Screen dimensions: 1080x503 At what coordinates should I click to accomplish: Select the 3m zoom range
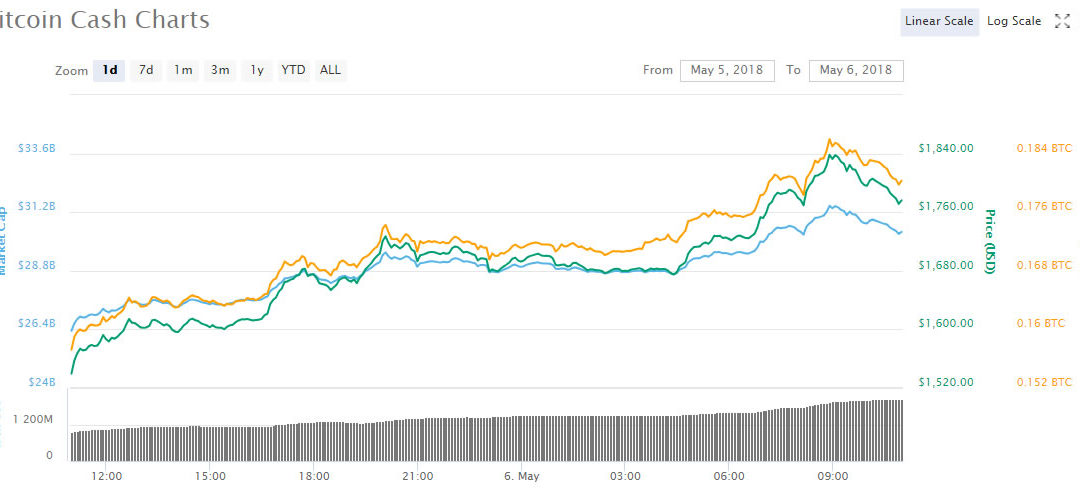220,70
